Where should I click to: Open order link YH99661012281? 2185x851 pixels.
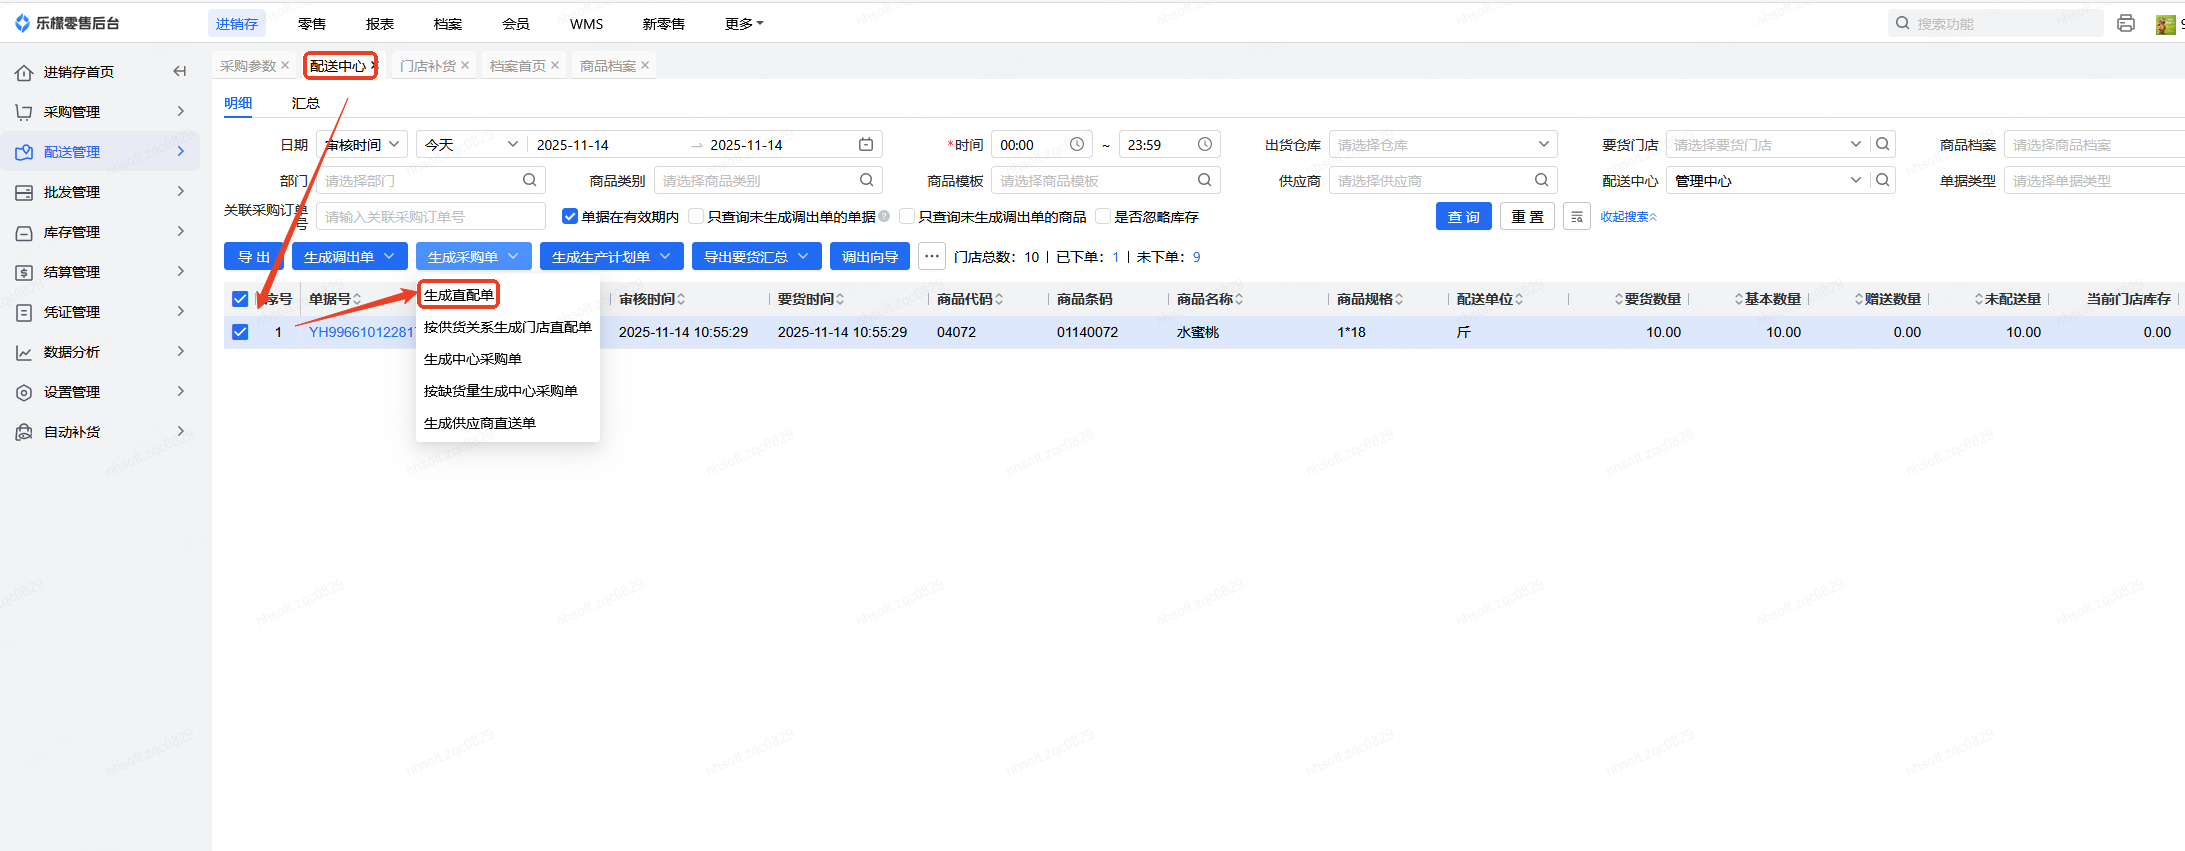coord(361,332)
